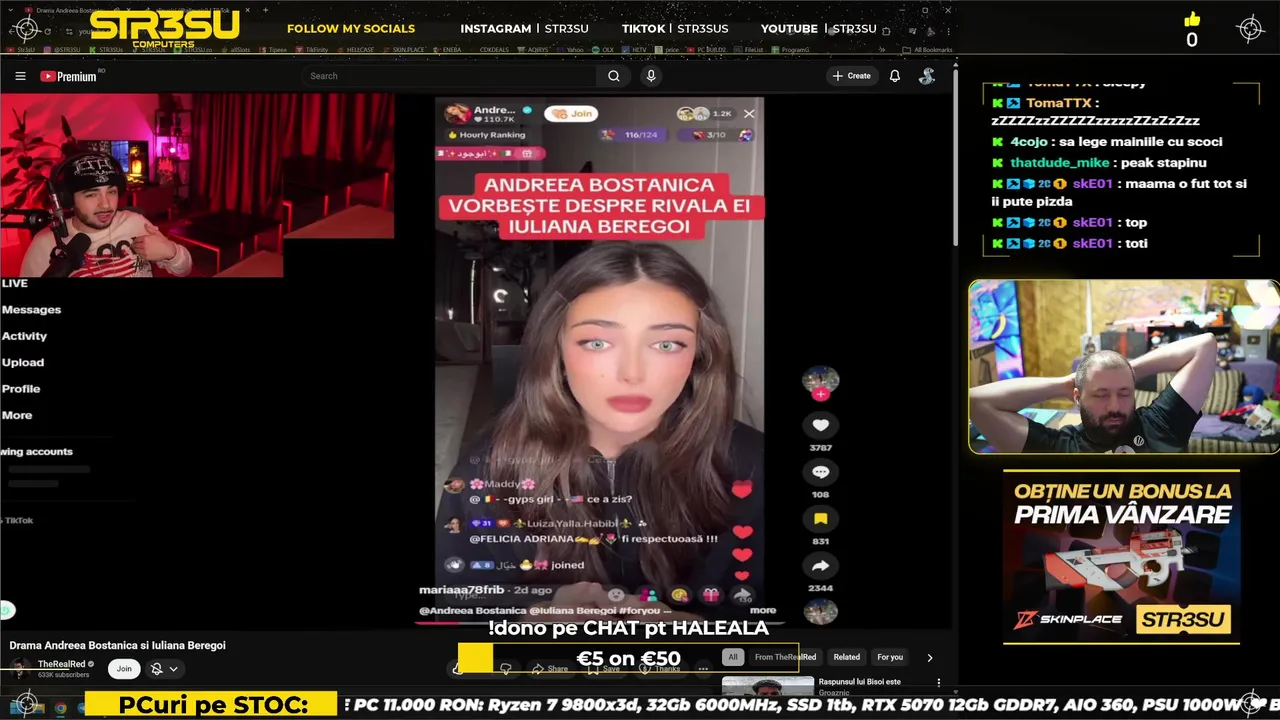
Task: Open the AQIRYS bookmark
Action: click(533, 49)
